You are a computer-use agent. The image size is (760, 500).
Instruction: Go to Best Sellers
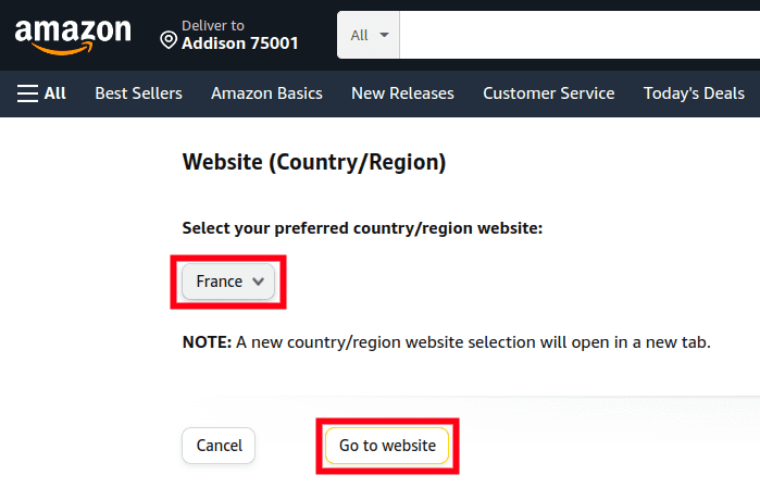coord(139,93)
